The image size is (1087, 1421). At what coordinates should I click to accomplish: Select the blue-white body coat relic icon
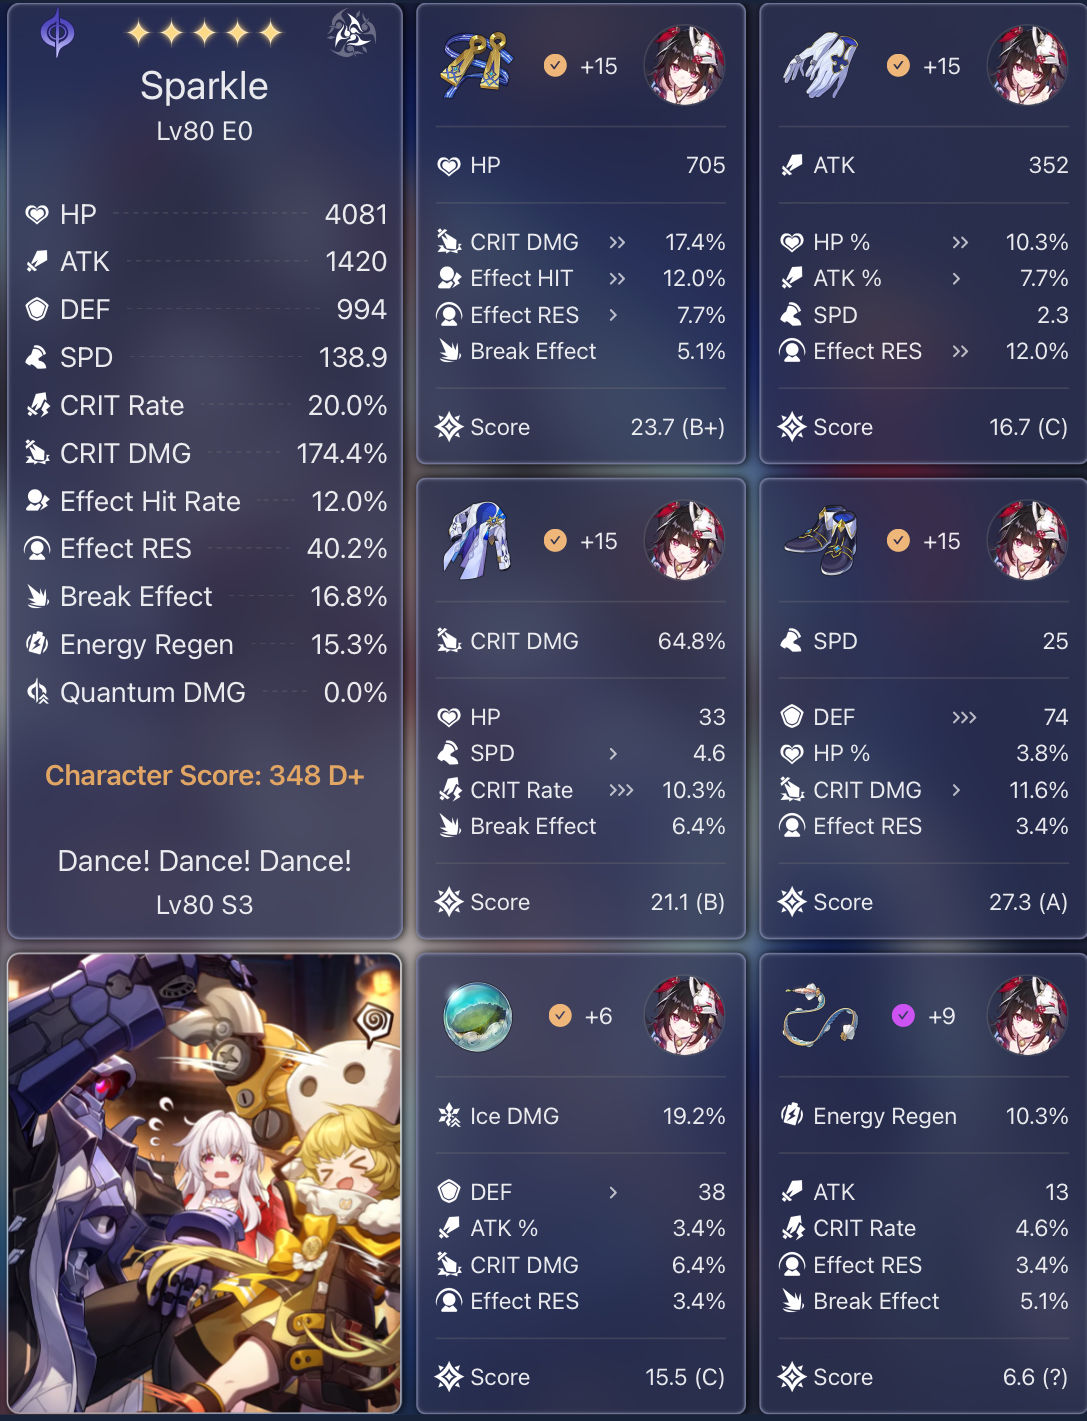coord(477,541)
